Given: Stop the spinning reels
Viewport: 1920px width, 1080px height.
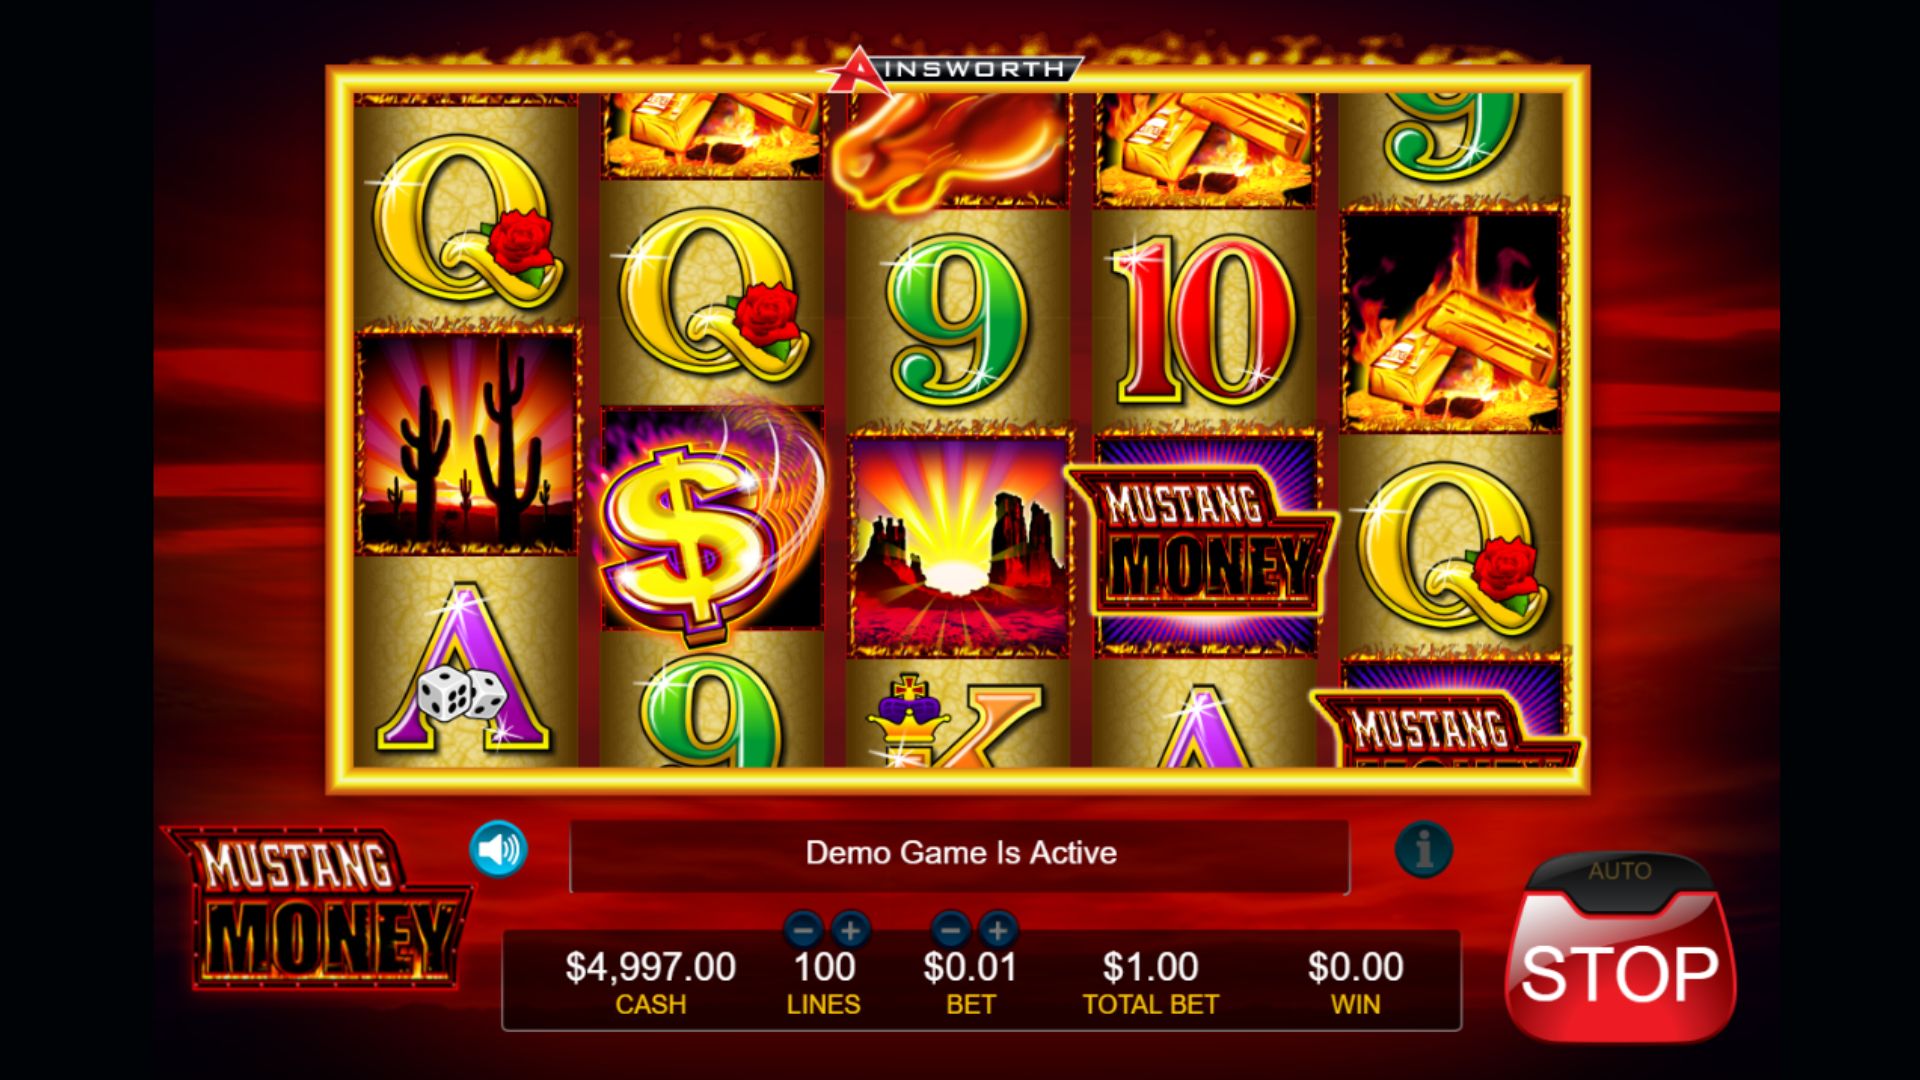Looking at the screenshot, I should (1621, 973).
